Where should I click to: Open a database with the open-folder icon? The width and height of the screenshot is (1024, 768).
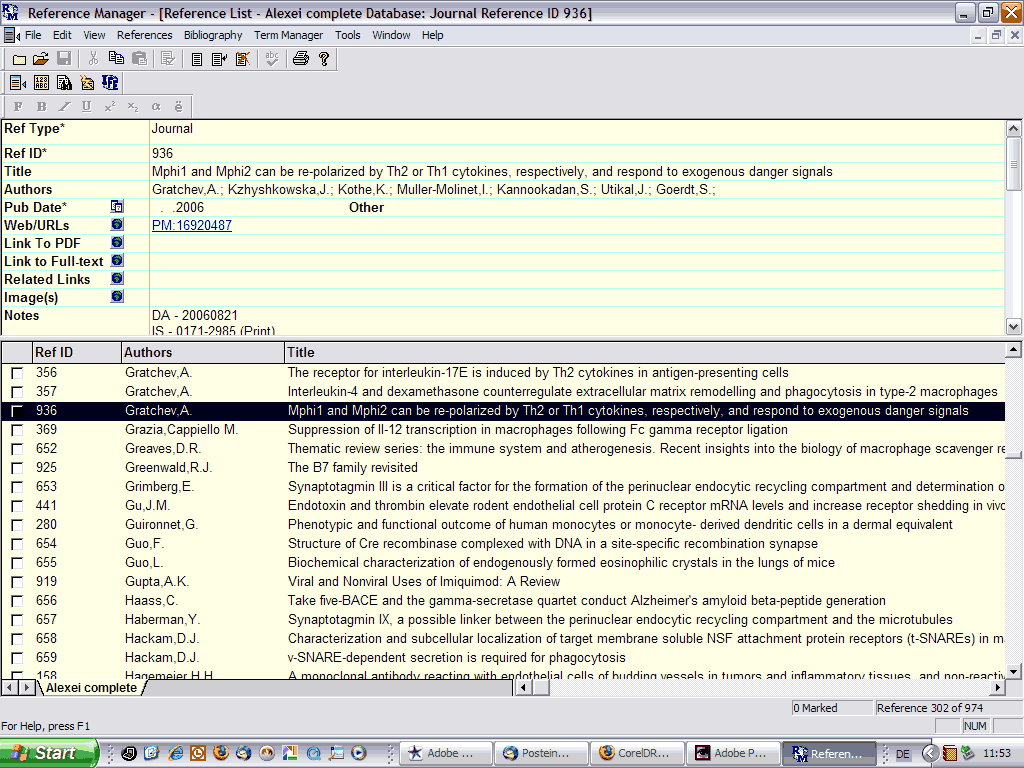point(40,59)
